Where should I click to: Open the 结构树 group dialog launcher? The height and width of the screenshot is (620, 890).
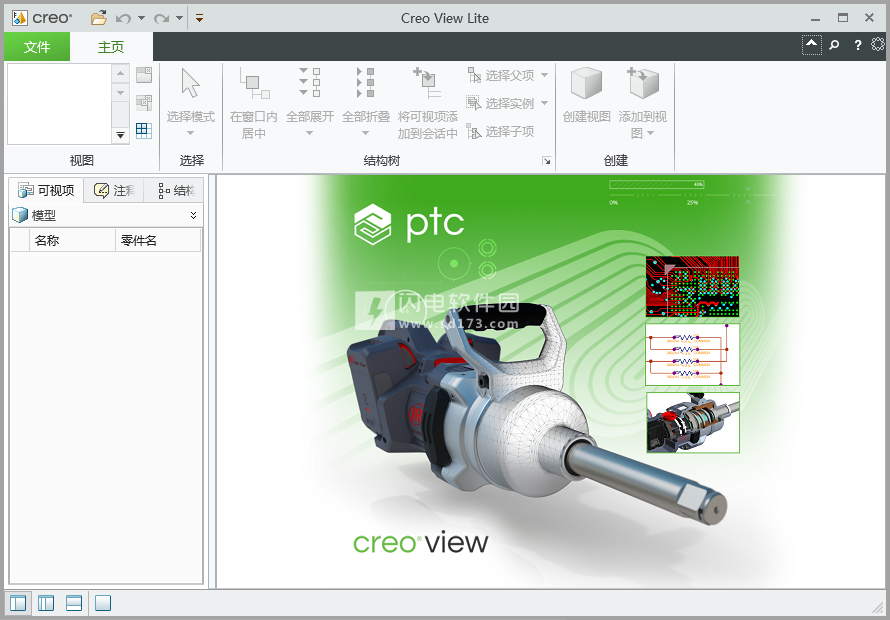click(546, 161)
